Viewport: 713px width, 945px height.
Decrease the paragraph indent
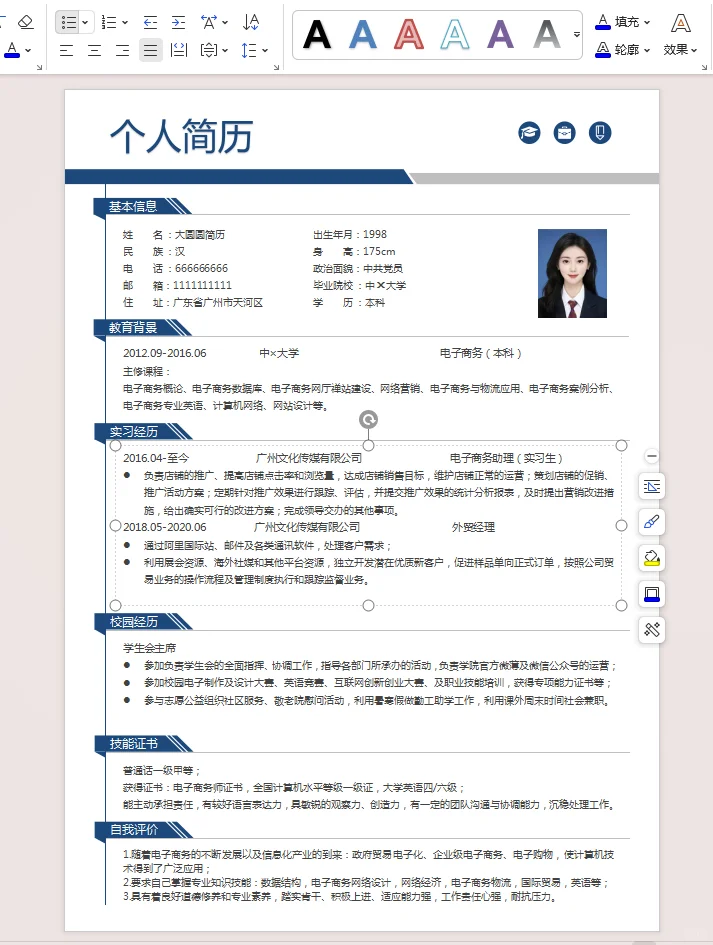click(151, 23)
